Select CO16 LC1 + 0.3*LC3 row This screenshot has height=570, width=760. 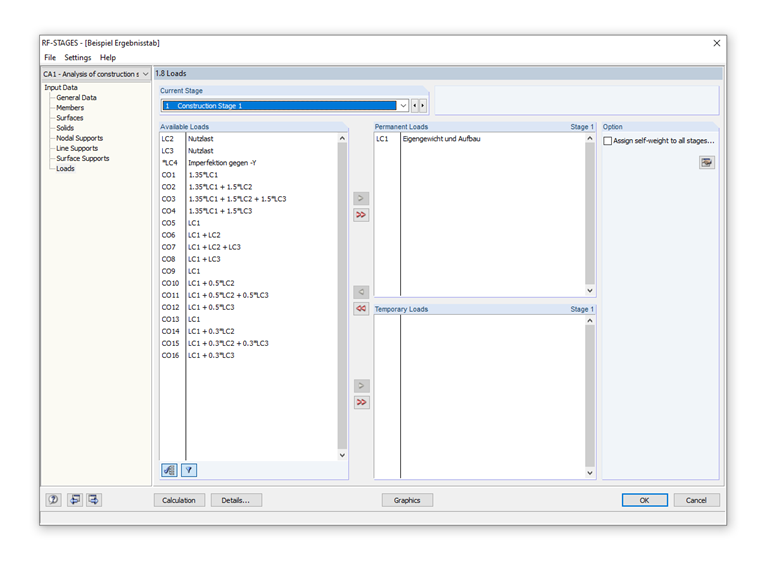click(249, 355)
